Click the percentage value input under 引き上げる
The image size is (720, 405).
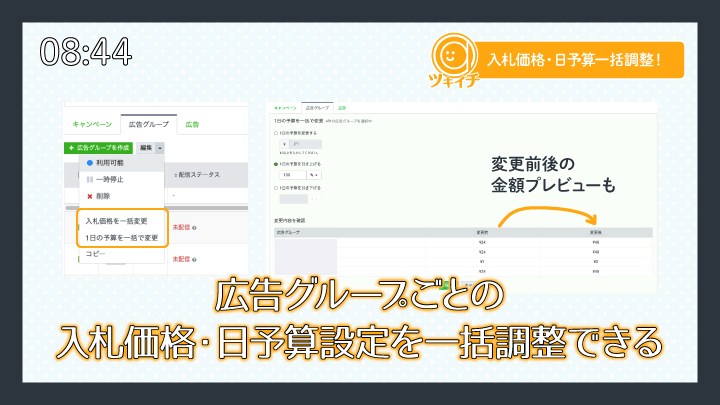click(292, 175)
